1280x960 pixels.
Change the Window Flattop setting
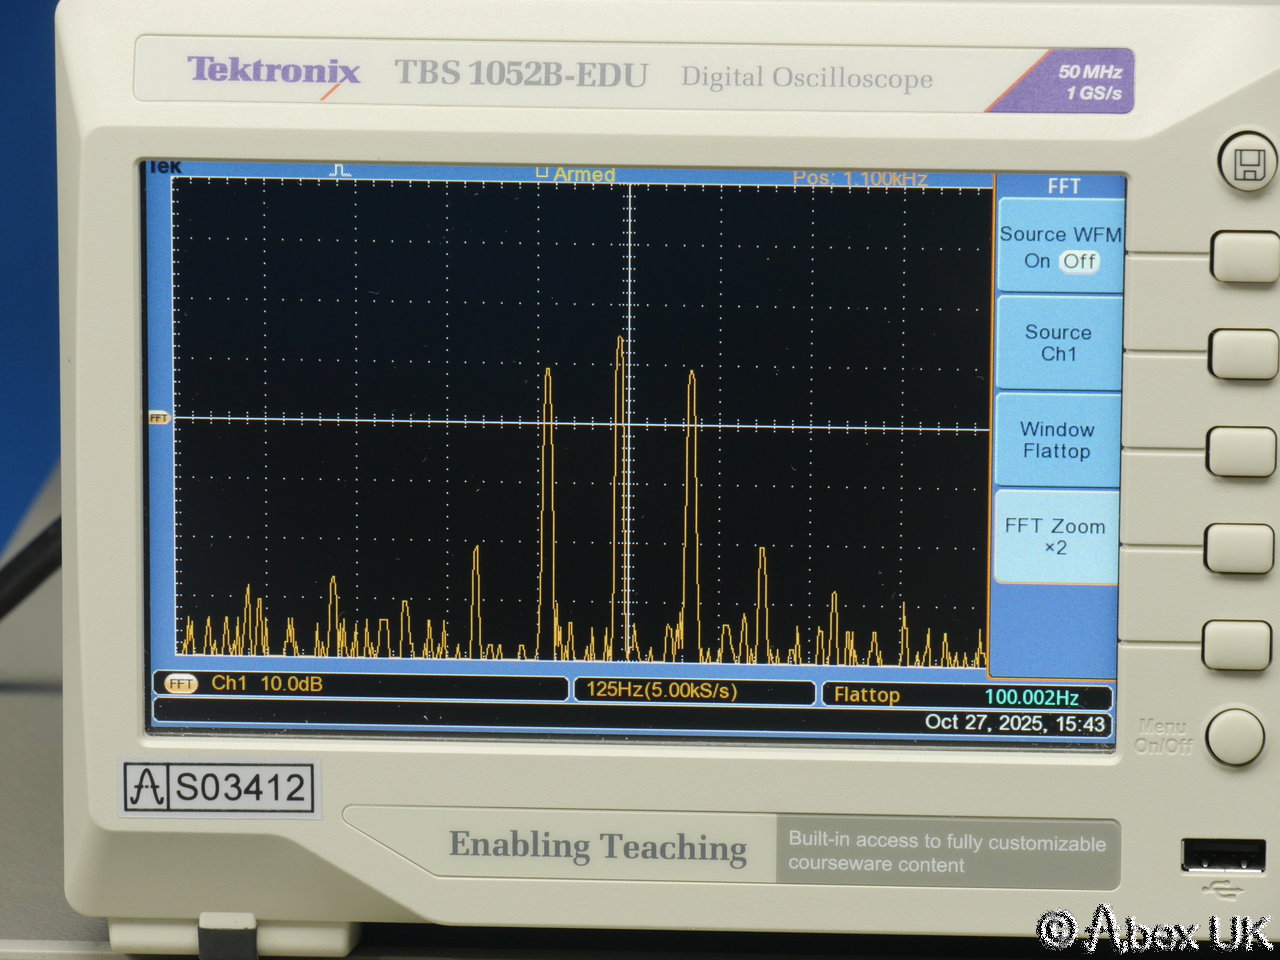pyautogui.click(x=1057, y=440)
